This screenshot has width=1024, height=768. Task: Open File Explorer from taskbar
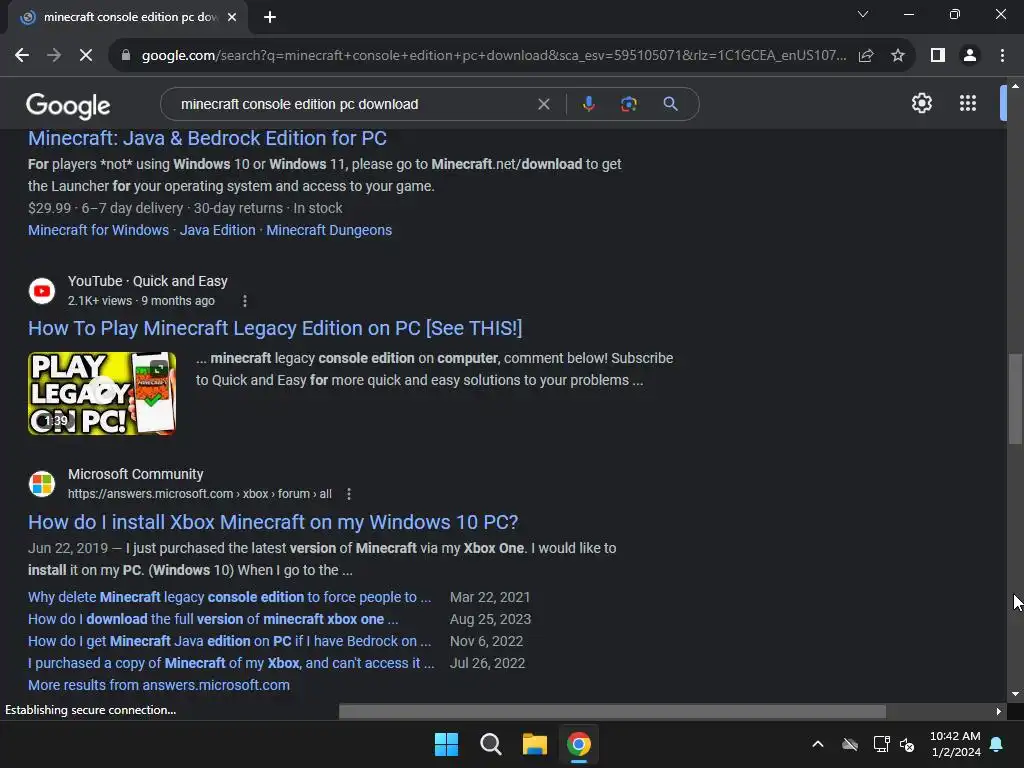[534, 744]
